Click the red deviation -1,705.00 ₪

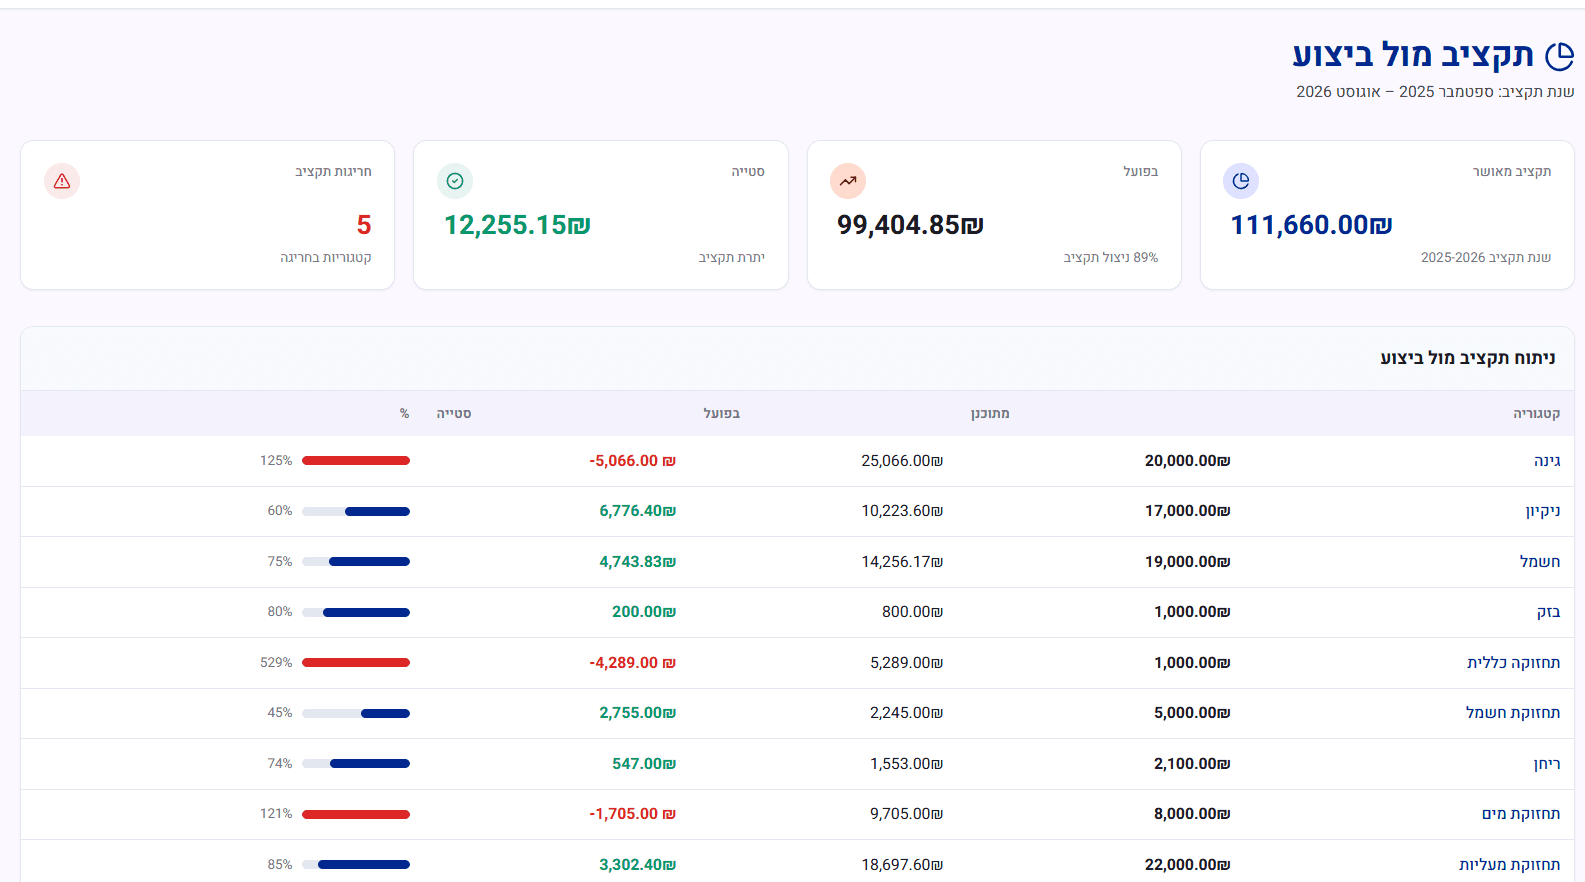633,814
